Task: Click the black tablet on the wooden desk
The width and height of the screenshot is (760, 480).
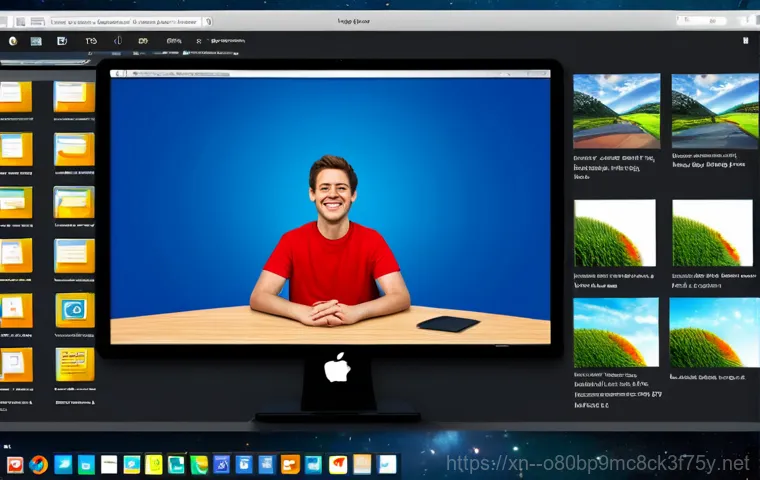Action: point(448,323)
